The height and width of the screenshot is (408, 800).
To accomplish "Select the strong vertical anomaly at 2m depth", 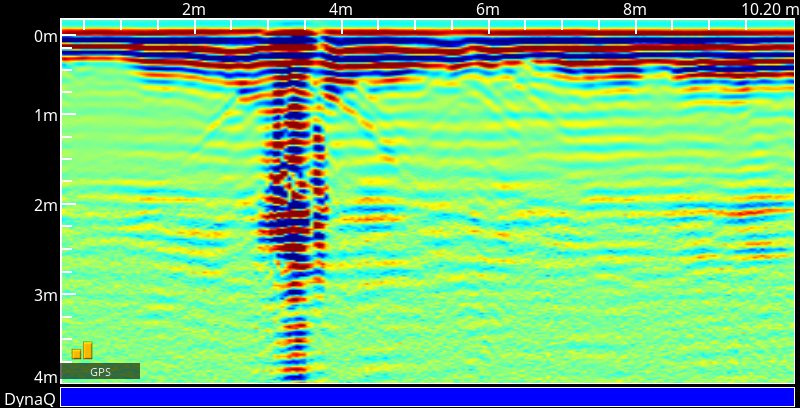I will (293, 210).
